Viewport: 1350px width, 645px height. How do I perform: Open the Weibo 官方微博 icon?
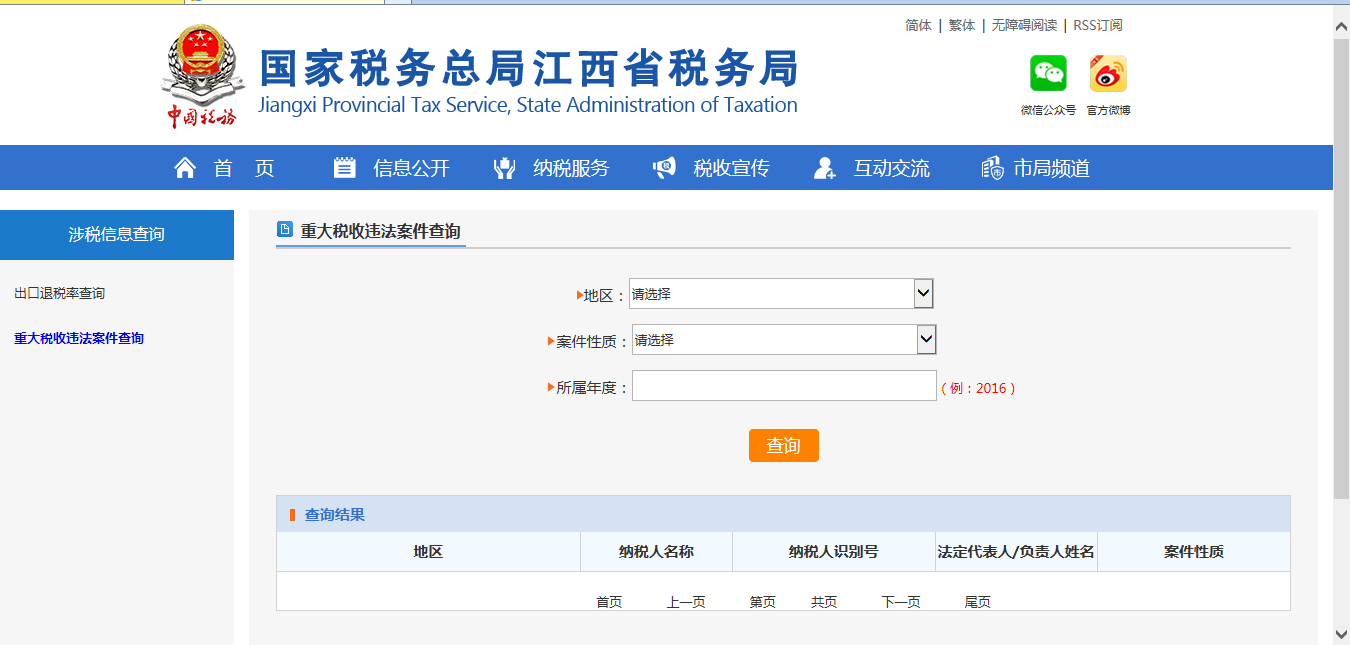point(1108,72)
